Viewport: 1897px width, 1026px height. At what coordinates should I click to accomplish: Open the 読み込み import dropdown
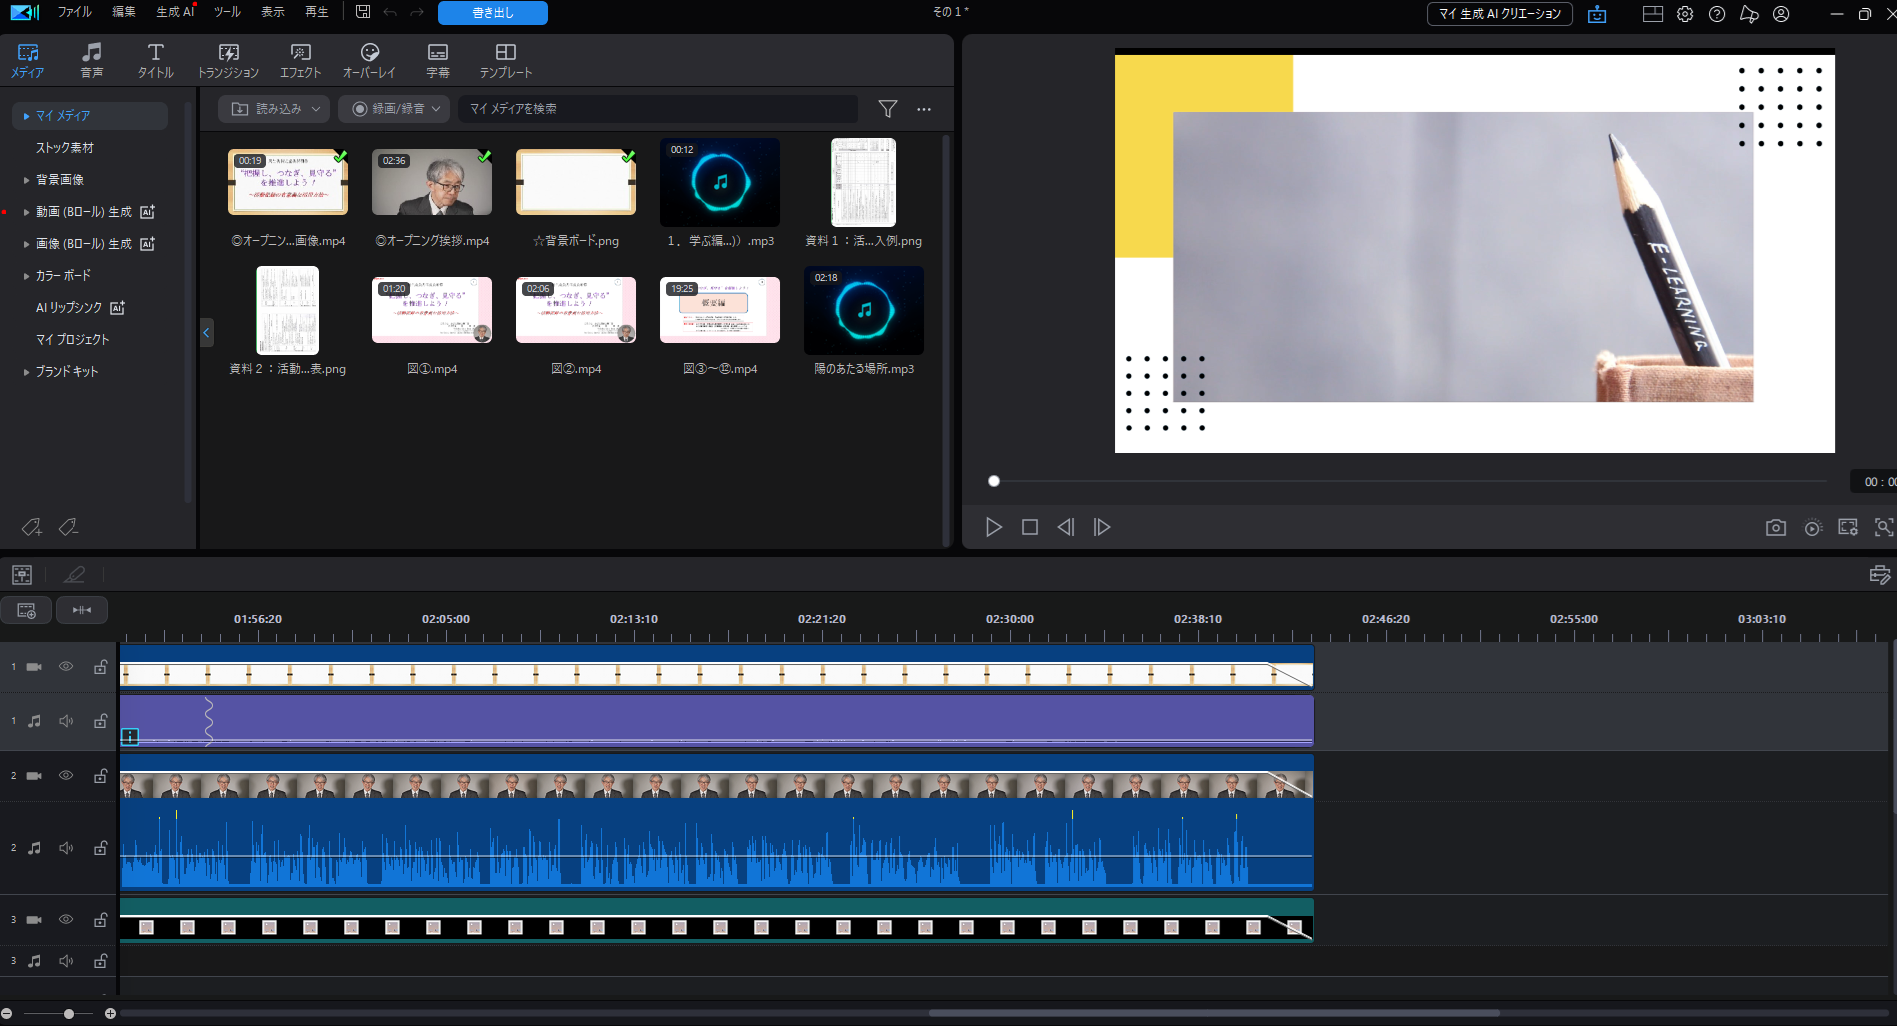click(x=274, y=109)
